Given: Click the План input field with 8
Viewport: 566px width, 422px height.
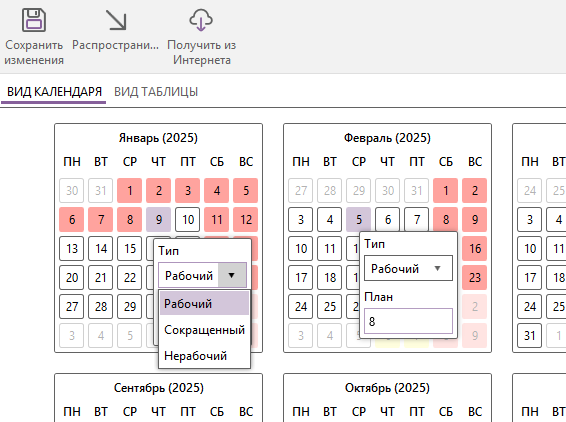Looking at the screenshot, I should 408,321.
